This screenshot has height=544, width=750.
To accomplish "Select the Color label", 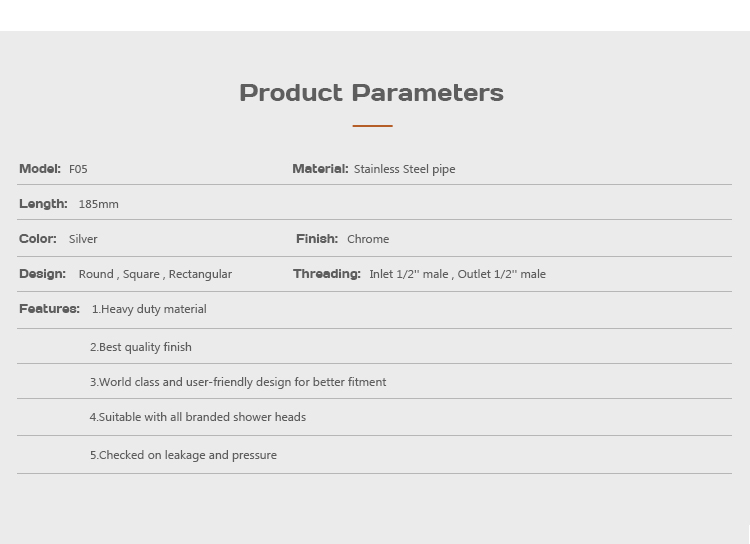I will (38, 239).
